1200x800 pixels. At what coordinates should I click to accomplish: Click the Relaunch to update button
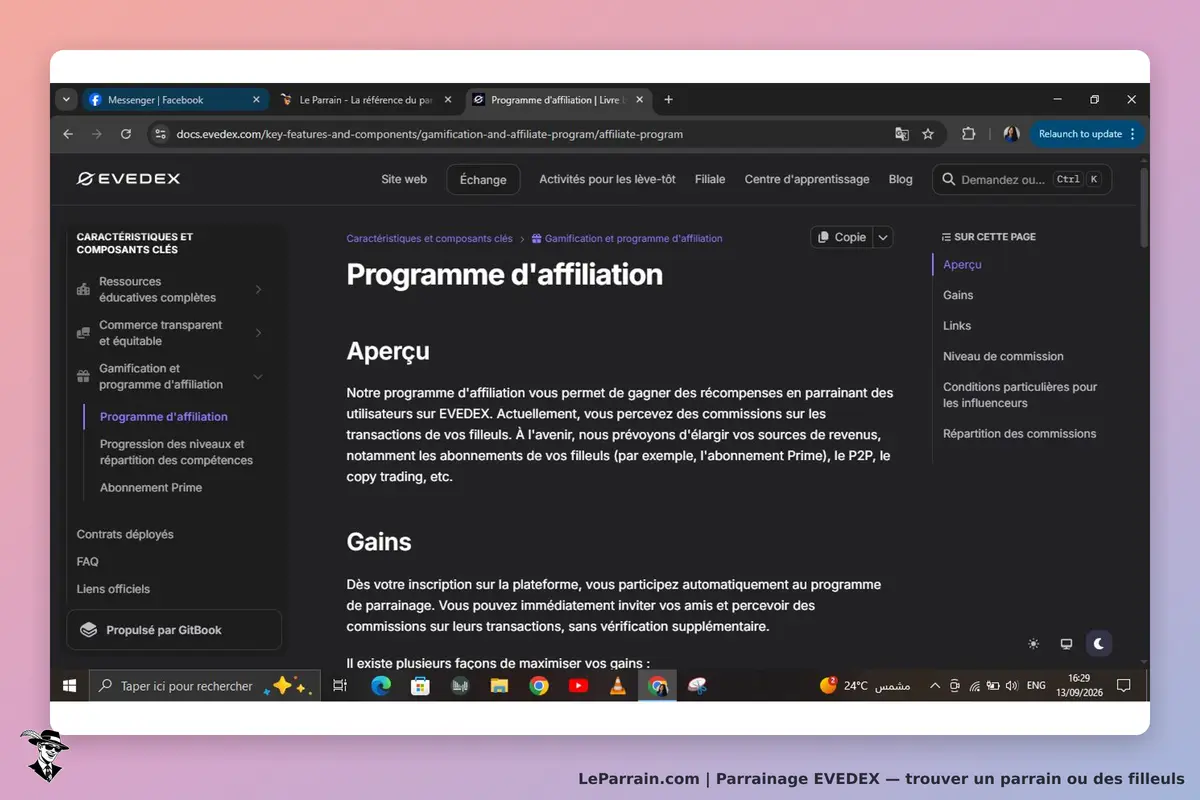point(1086,134)
